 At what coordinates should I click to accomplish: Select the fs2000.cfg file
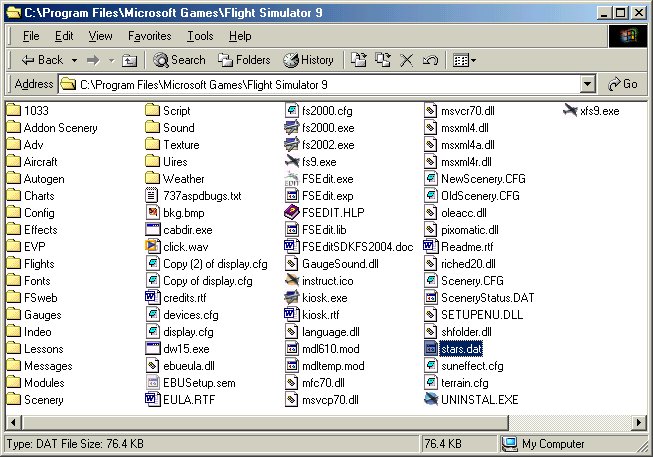pyautogui.click(x=319, y=111)
